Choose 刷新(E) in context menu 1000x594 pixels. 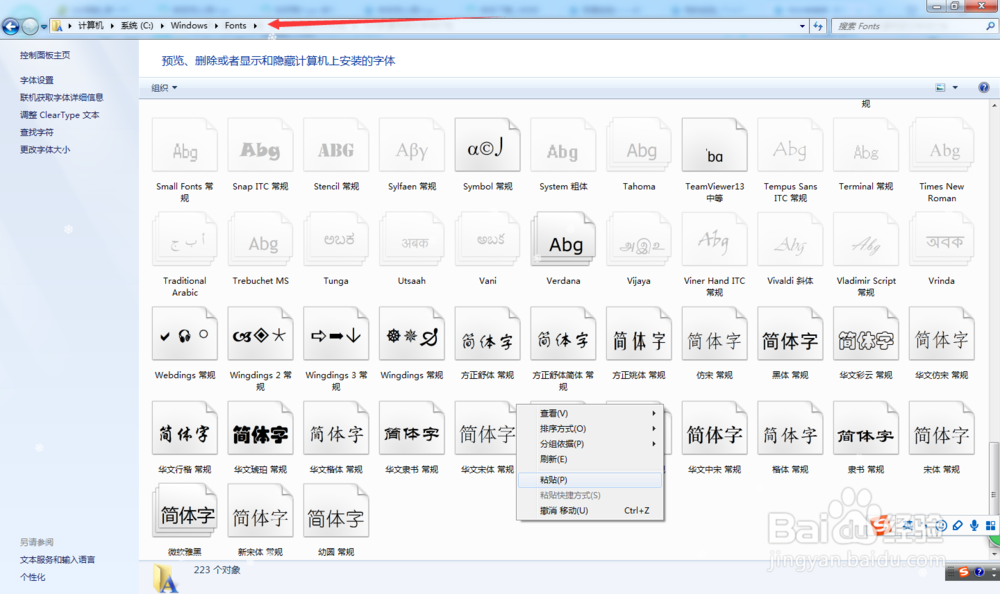[591, 459]
